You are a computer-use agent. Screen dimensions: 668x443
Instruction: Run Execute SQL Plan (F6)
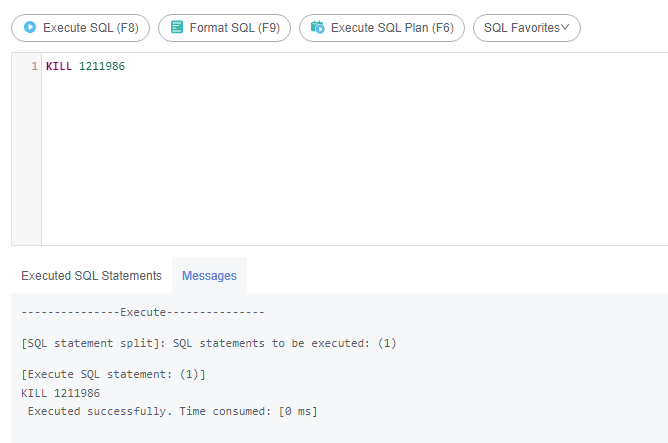tap(382, 28)
